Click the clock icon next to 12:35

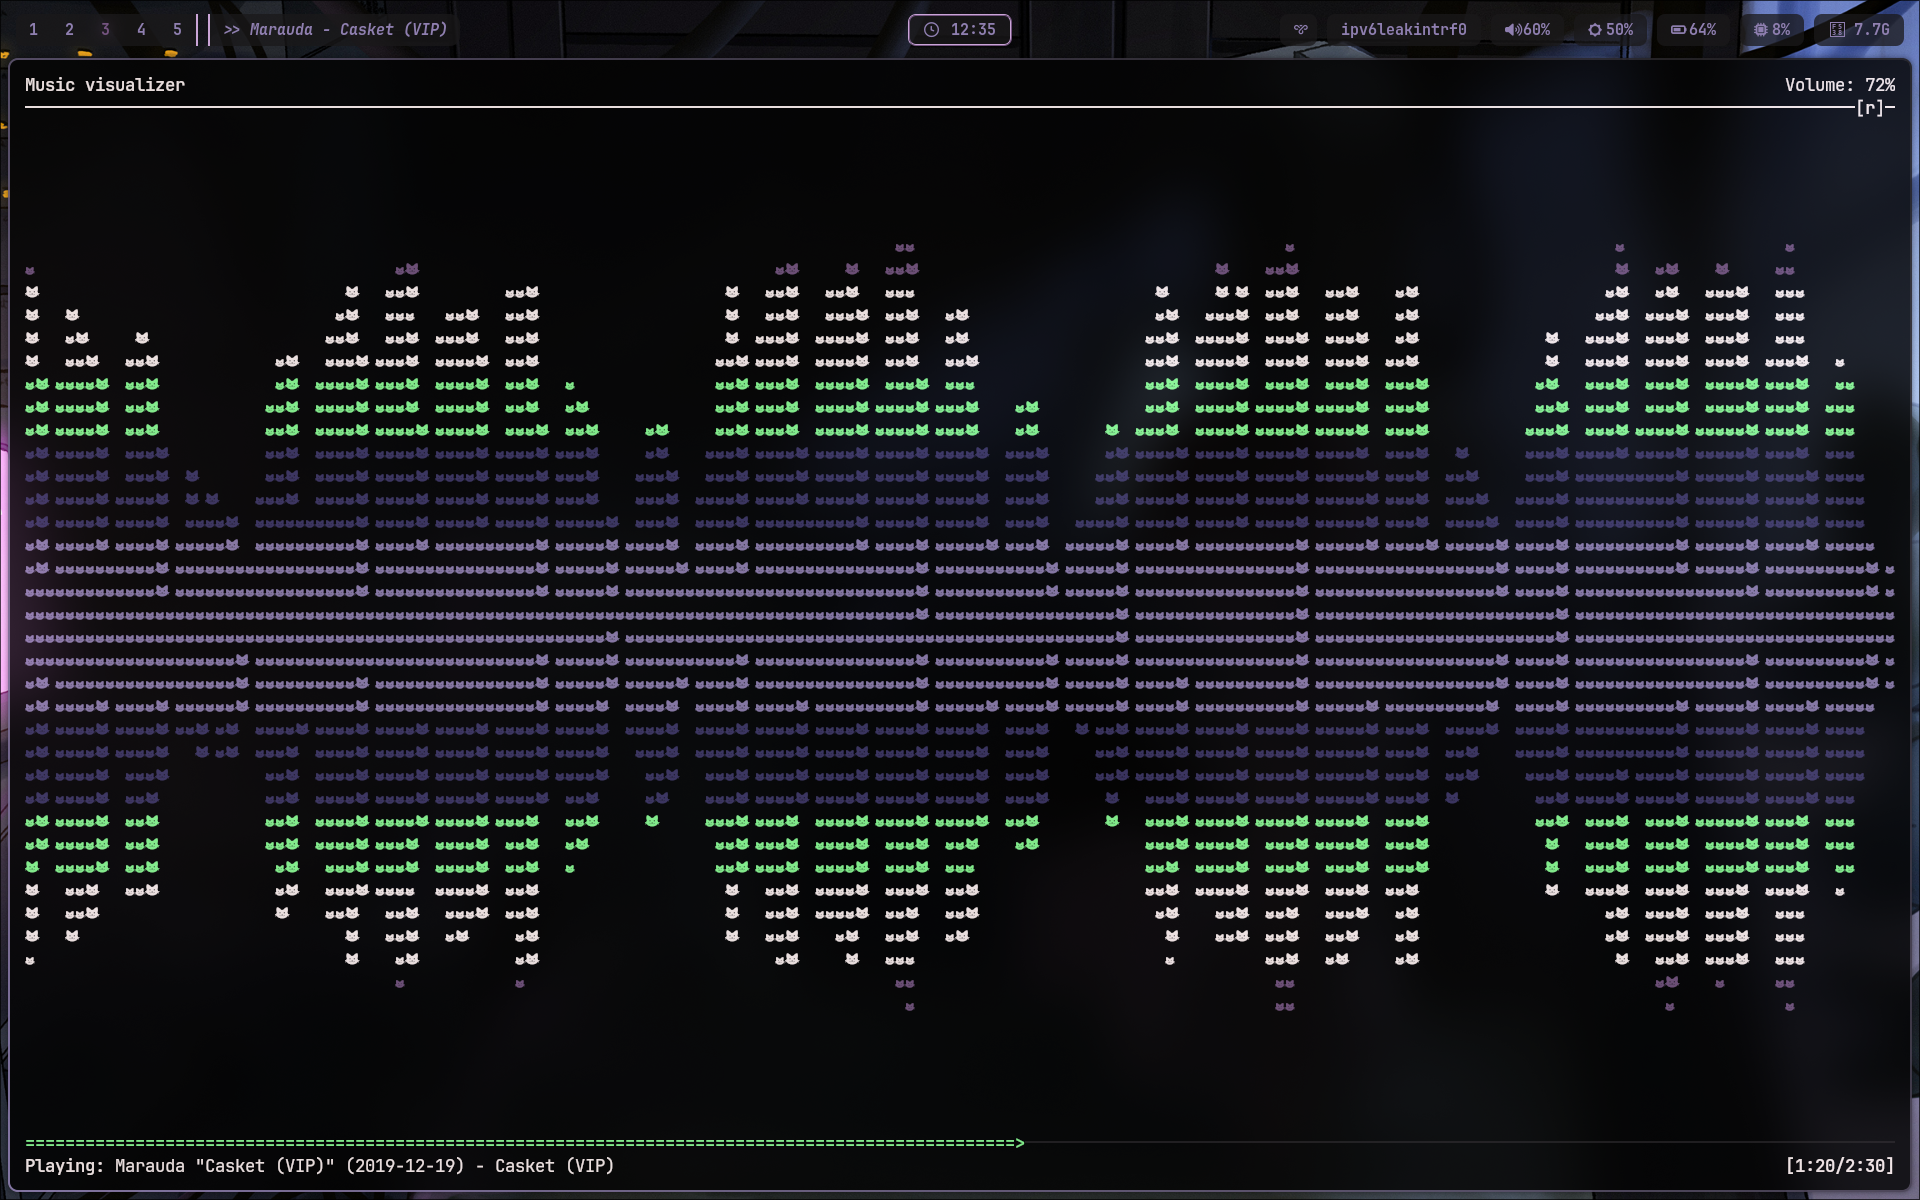click(x=931, y=30)
